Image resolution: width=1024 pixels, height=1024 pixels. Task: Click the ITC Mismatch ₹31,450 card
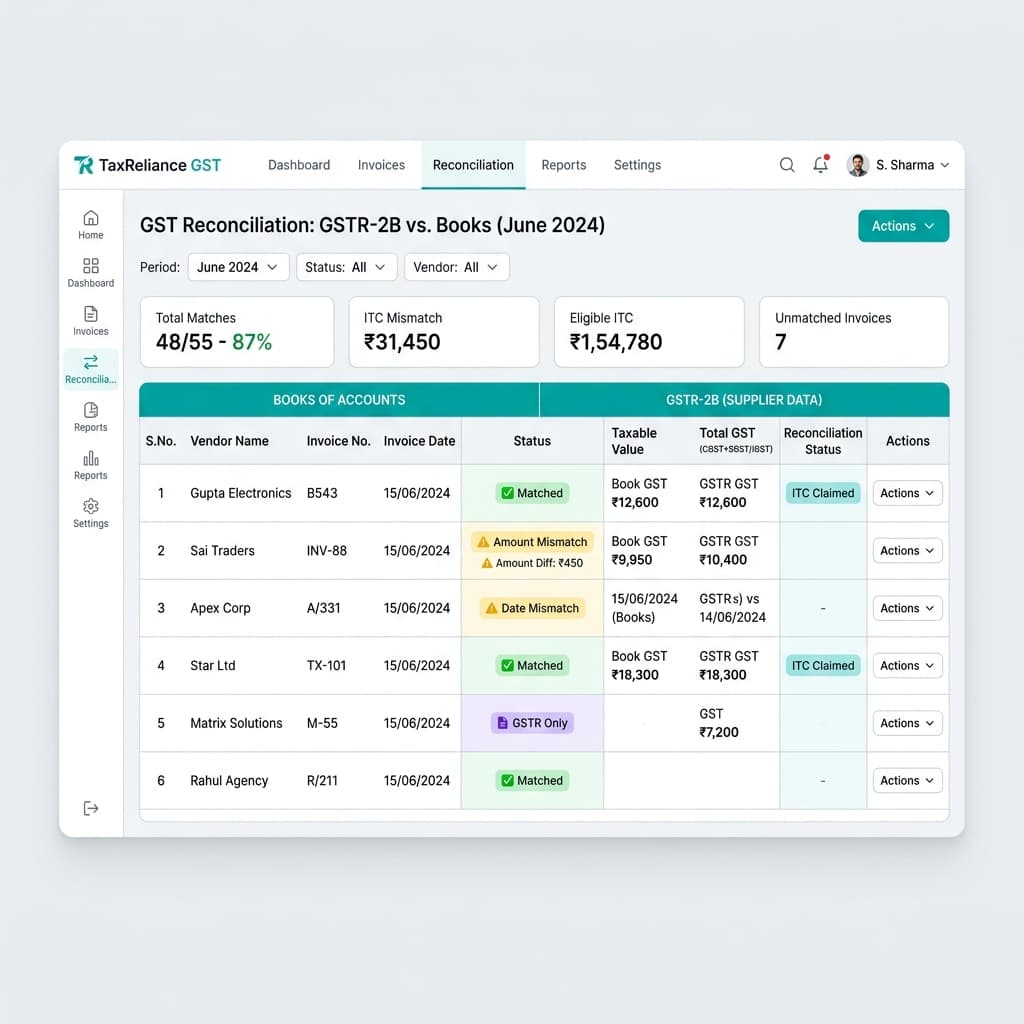click(444, 332)
